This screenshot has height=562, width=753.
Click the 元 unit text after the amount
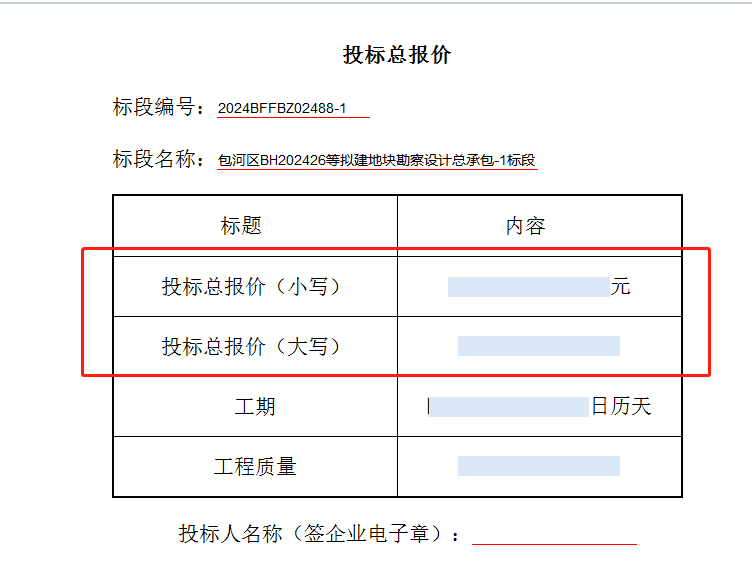[621, 287]
